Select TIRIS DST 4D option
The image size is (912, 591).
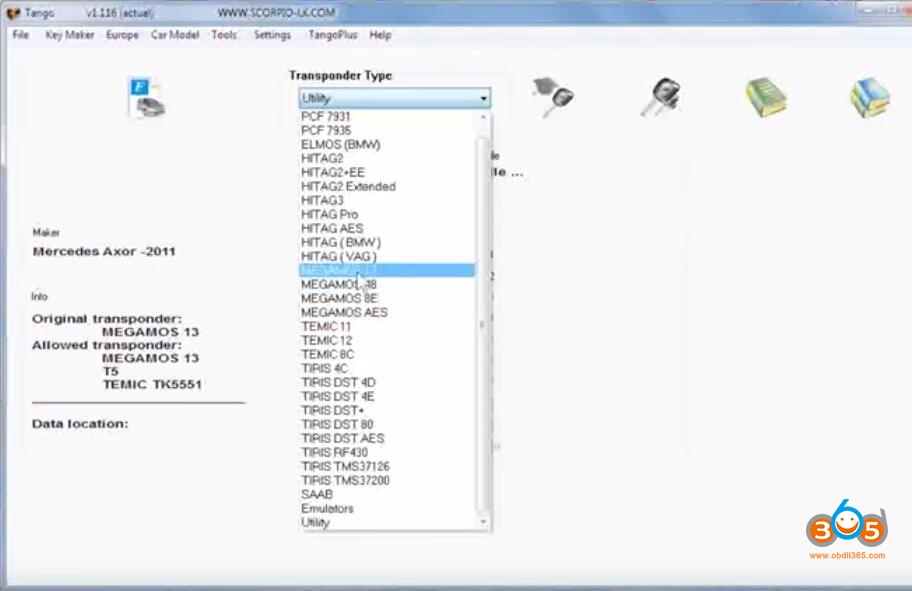click(388, 382)
